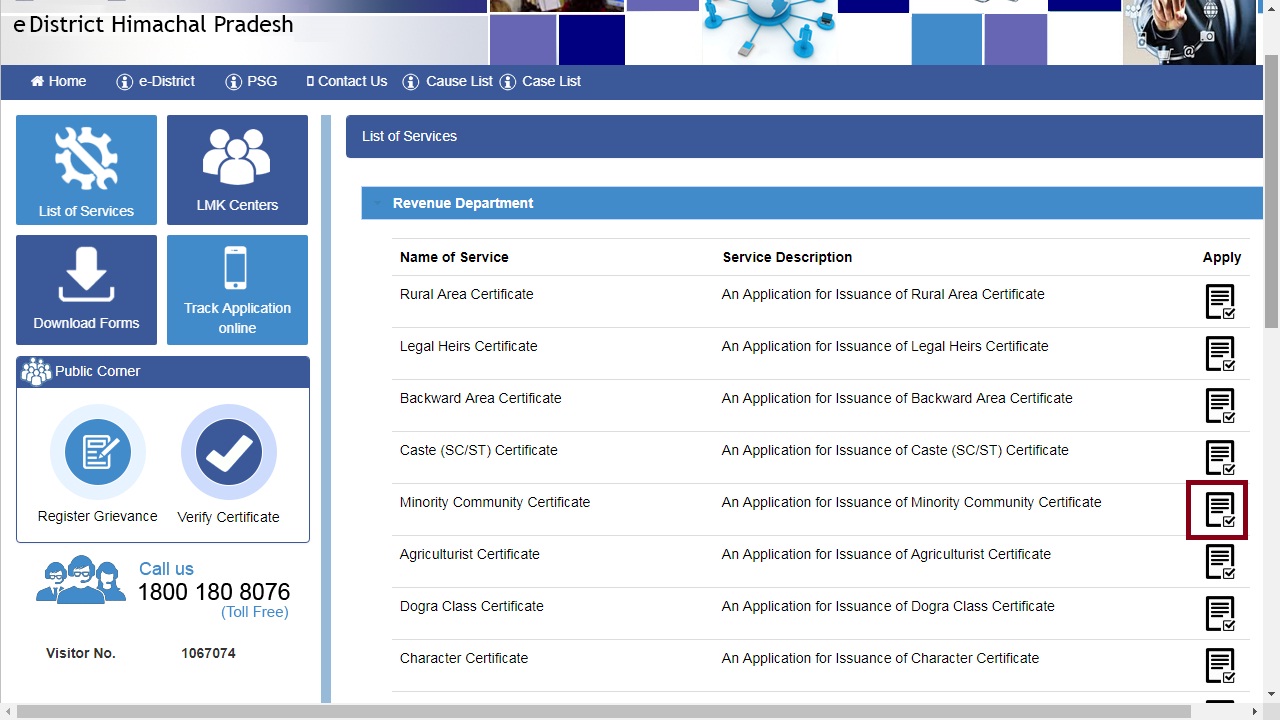This screenshot has width=1280, height=720.
Task: Collapse the Revenue Department section
Action: coord(378,203)
